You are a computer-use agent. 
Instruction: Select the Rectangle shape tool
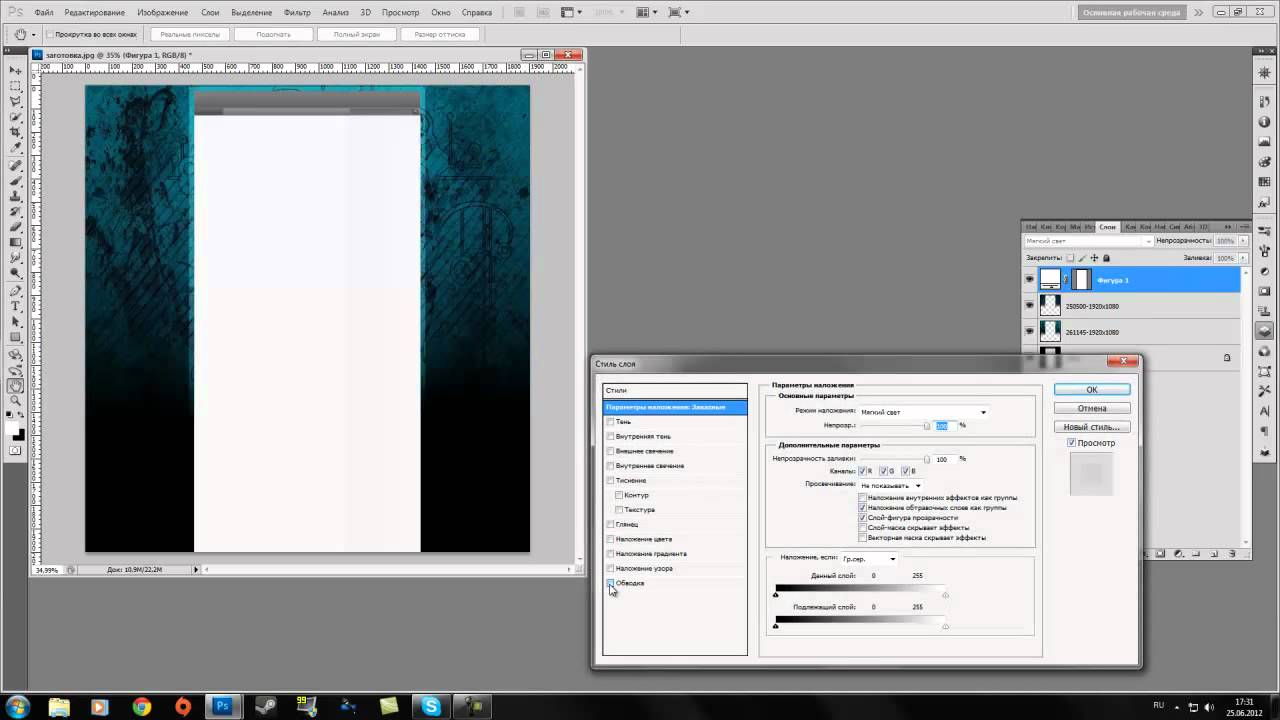16,337
